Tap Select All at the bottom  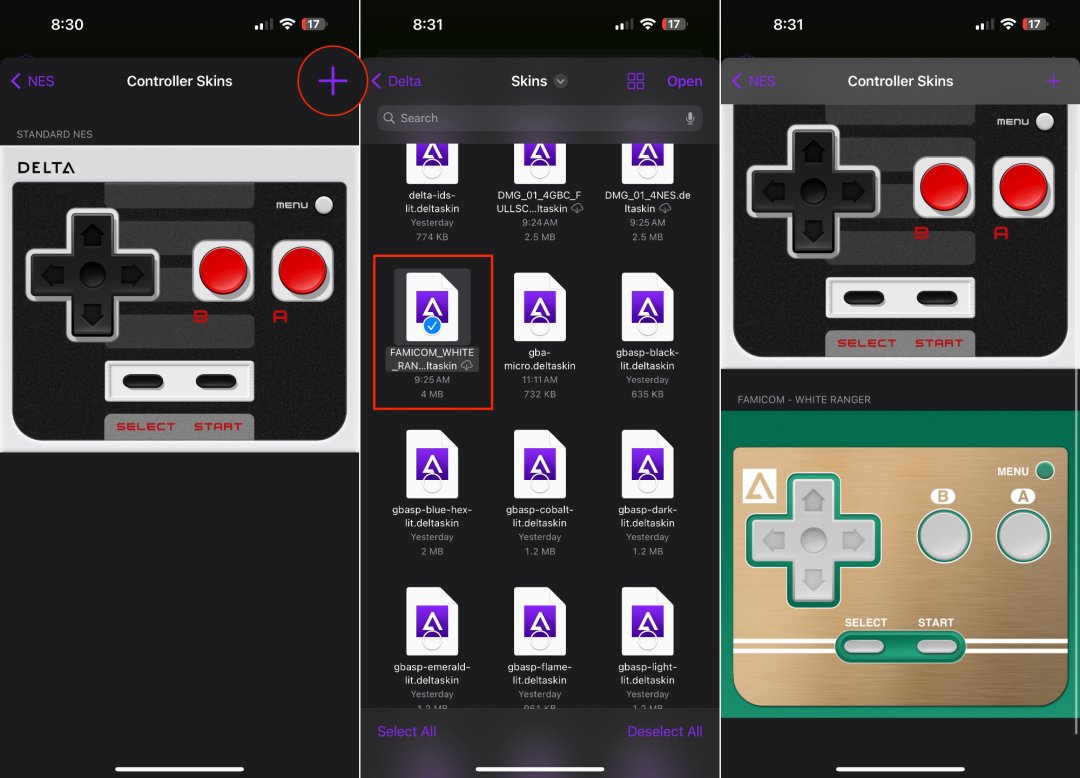click(406, 731)
